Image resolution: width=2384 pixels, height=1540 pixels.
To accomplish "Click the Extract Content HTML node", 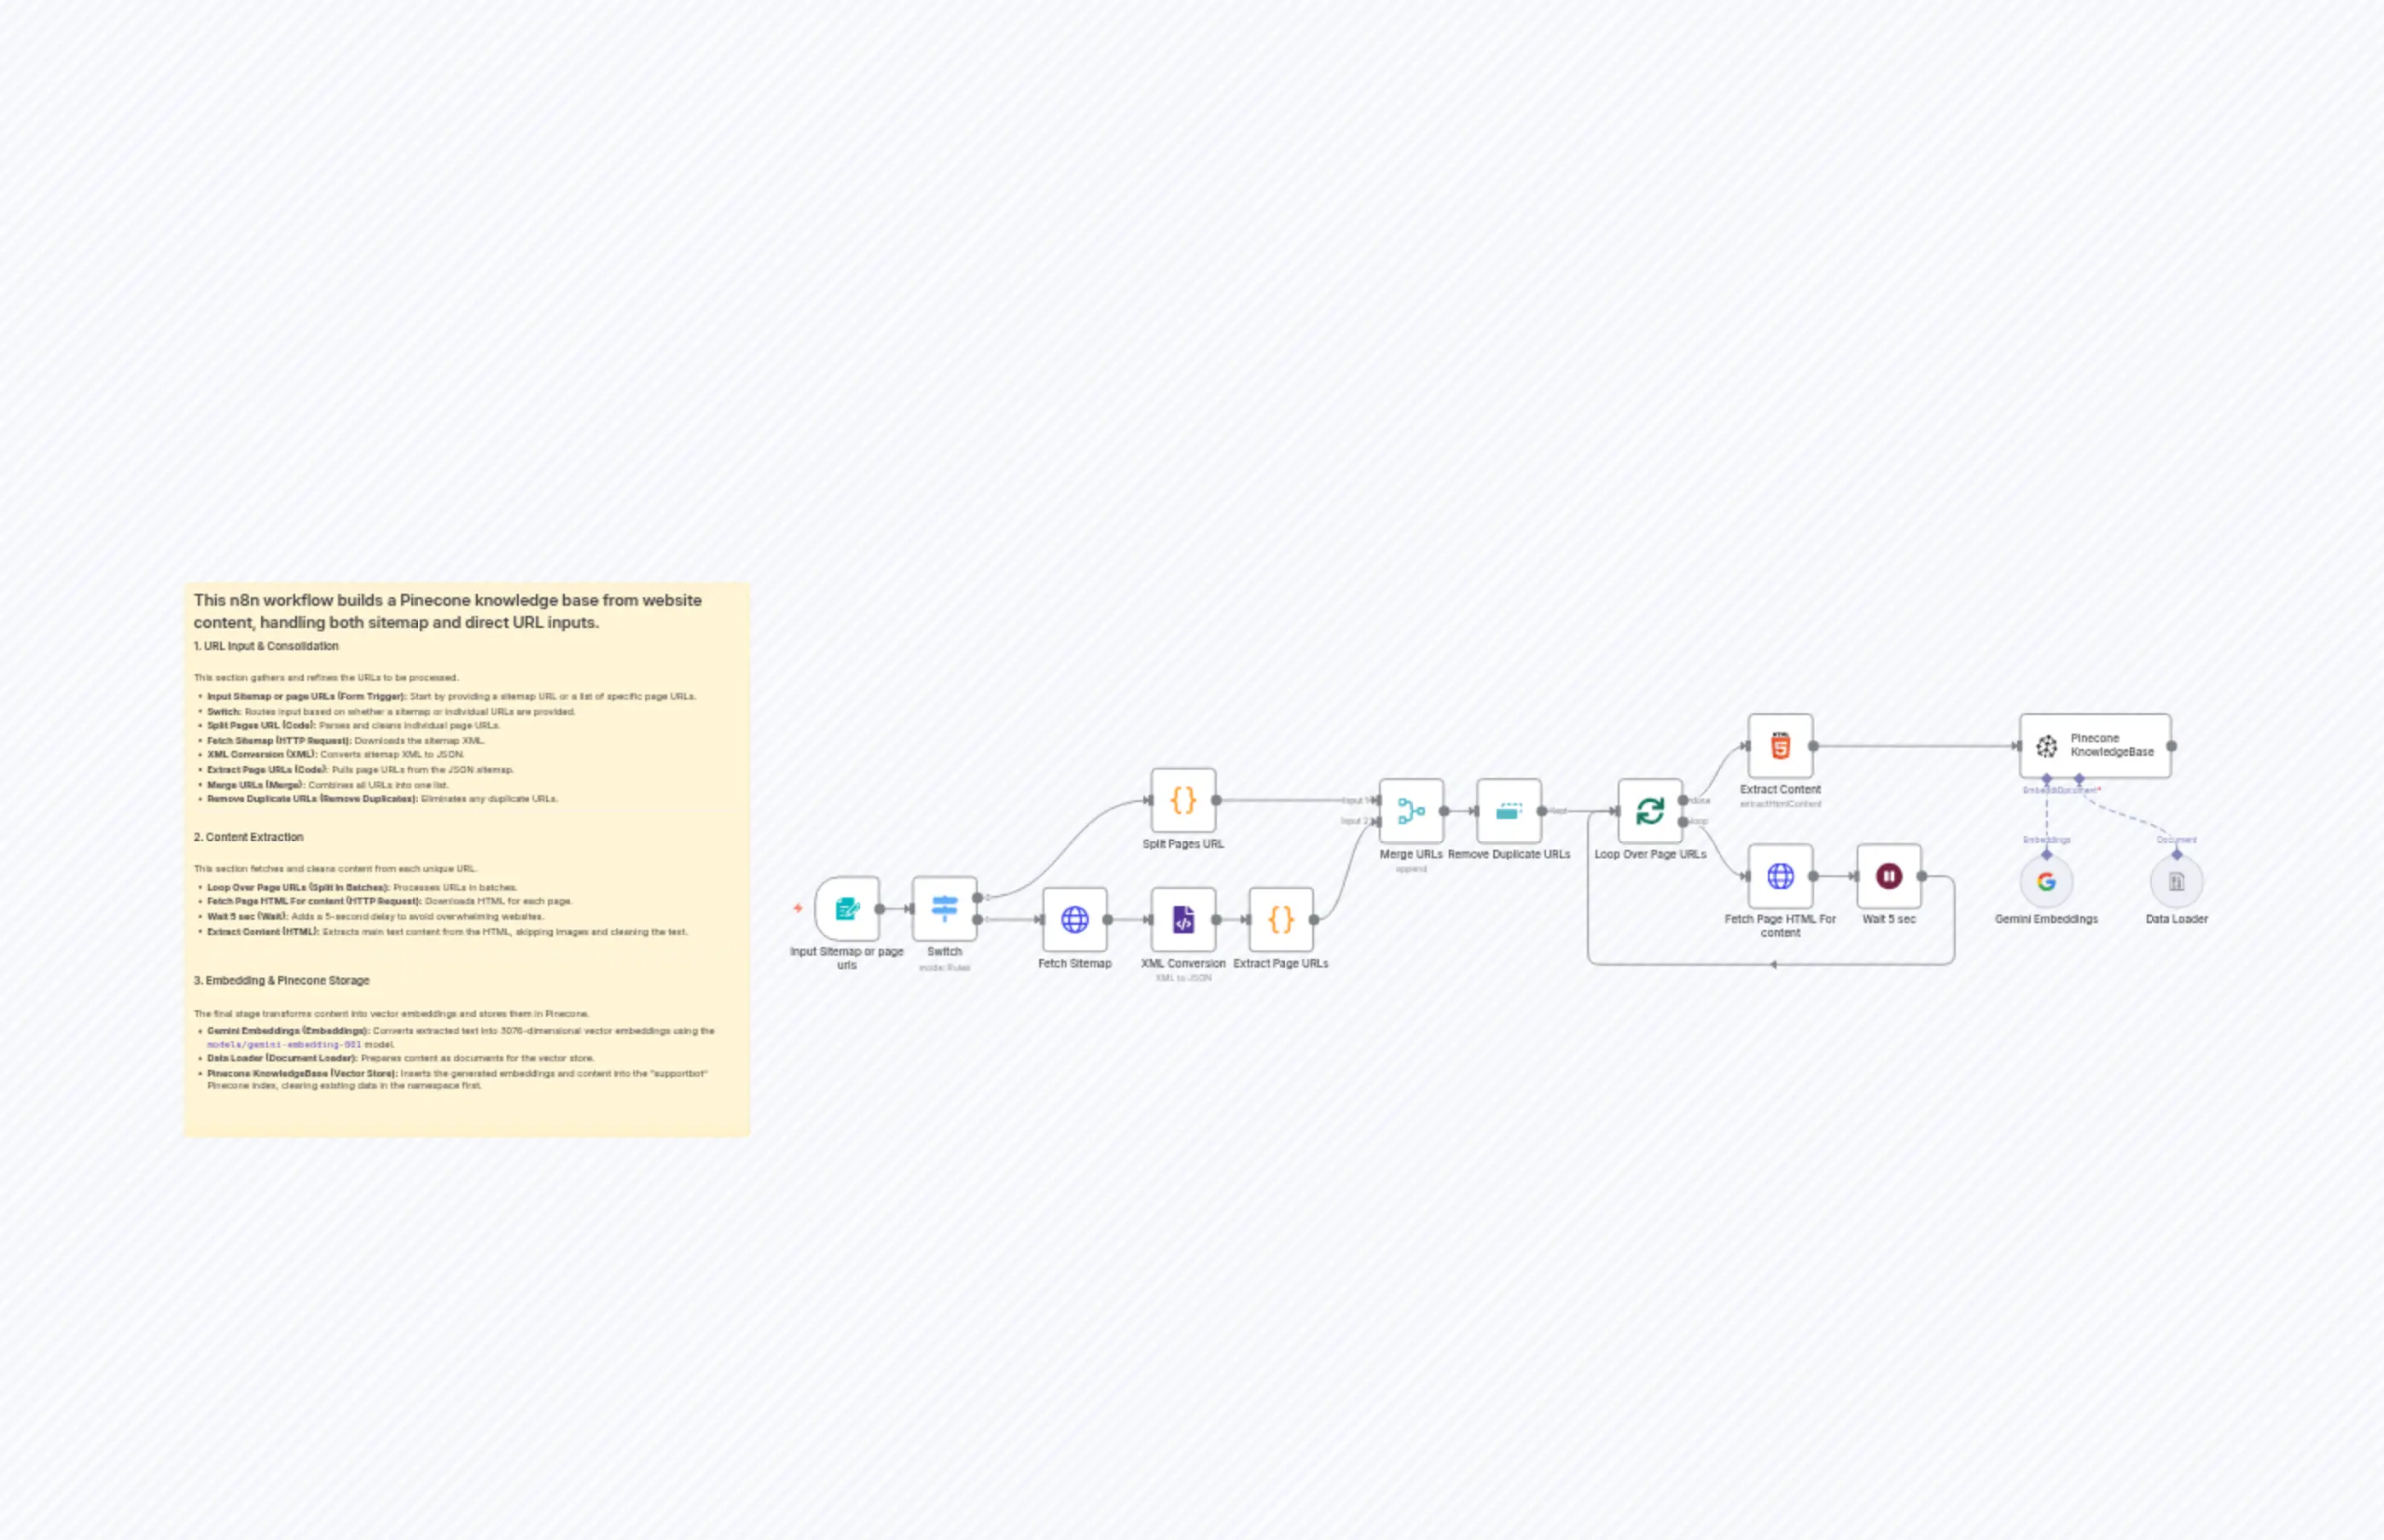I will pyautogui.click(x=1780, y=745).
